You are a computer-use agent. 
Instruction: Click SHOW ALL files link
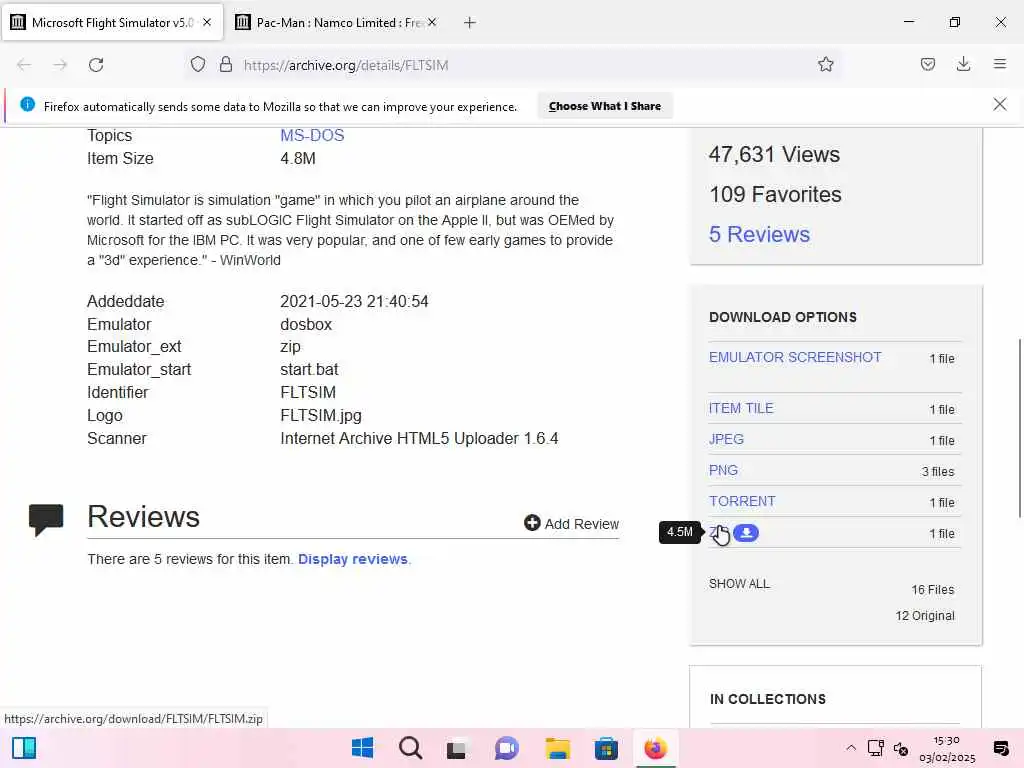click(x=739, y=583)
